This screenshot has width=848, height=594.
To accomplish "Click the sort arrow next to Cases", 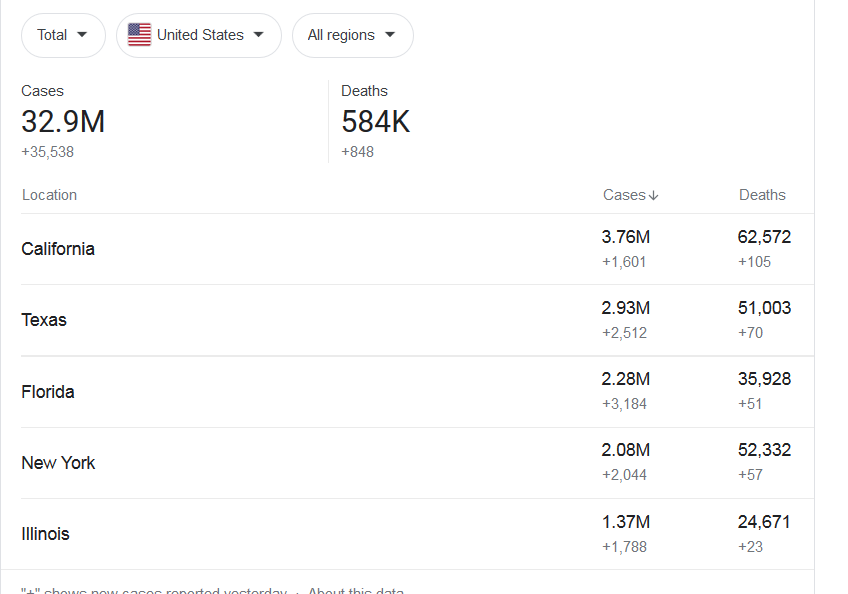I will (x=653, y=195).
